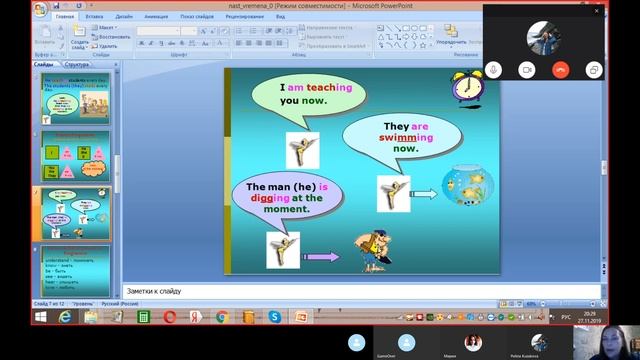Viewport: 640px width, 360px height.
Task: Open the Рецензирование ribbon tab
Action: (x=244, y=17)
